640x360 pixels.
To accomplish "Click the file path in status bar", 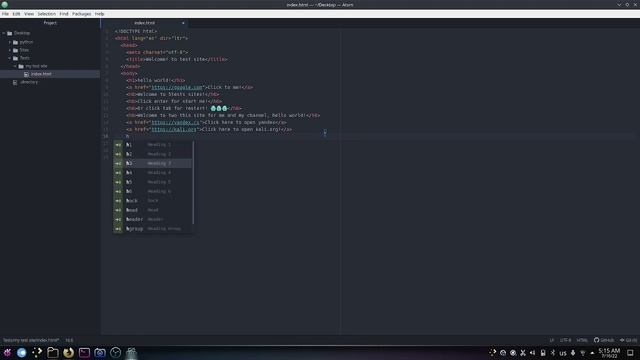I will [31, 340].
